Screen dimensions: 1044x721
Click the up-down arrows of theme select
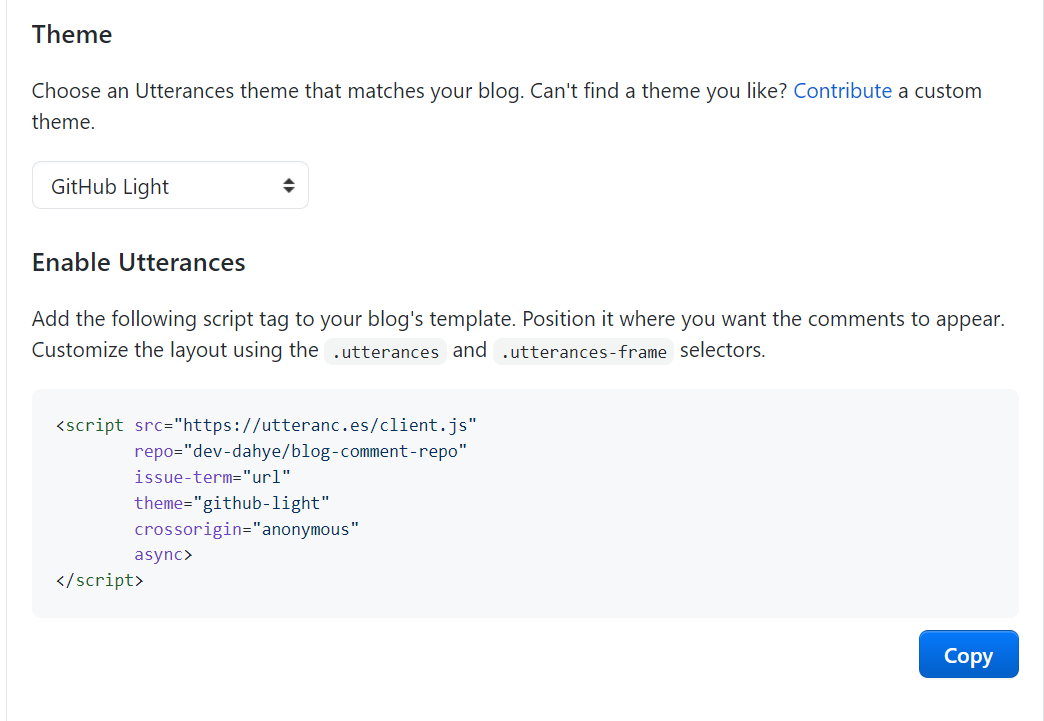point(288,185)
